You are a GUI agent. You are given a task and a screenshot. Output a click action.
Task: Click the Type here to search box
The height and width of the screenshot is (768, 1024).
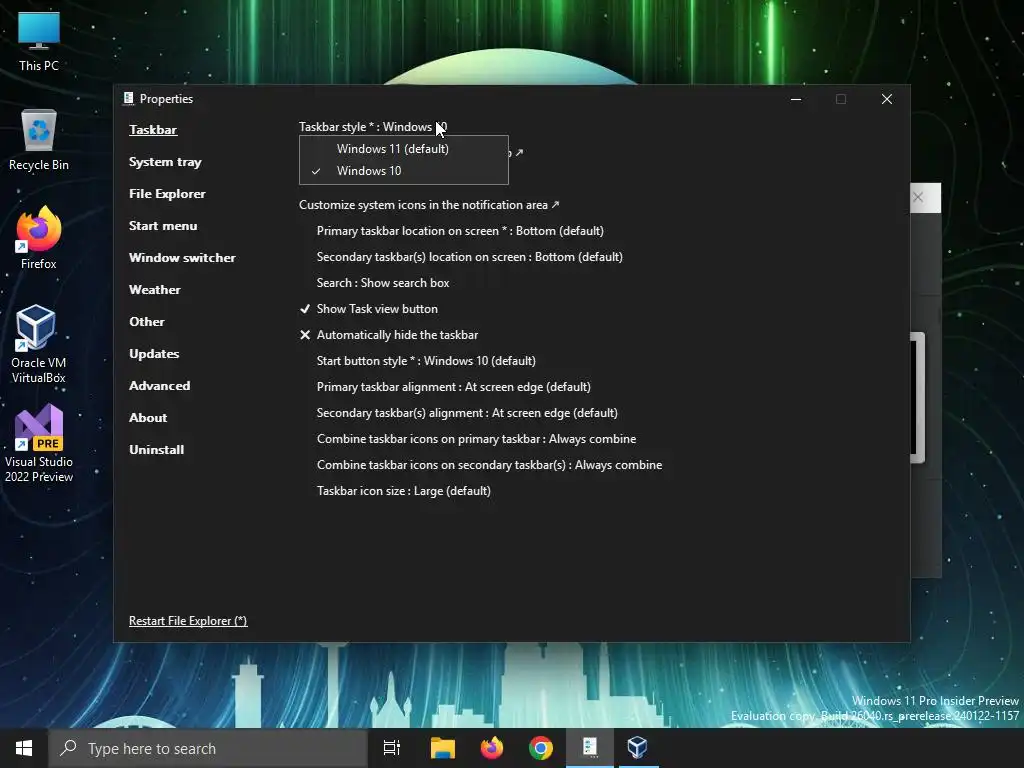(x=208, y=748)
